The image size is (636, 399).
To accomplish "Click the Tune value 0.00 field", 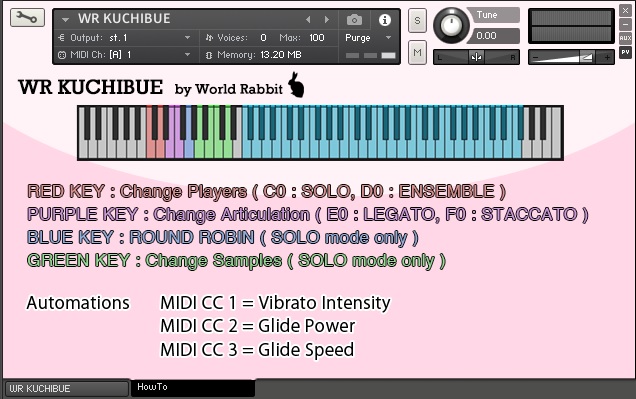I will pyautogui.click(x=493, y=36).
